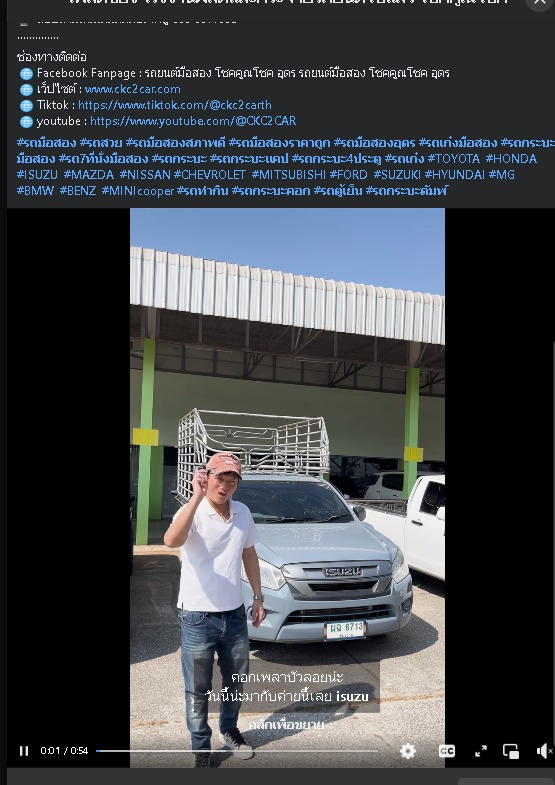Click the คลิกเพื่อขยาย expand overlay text
555x785 pixels.
pyautogui.click(x=286, y=724)
